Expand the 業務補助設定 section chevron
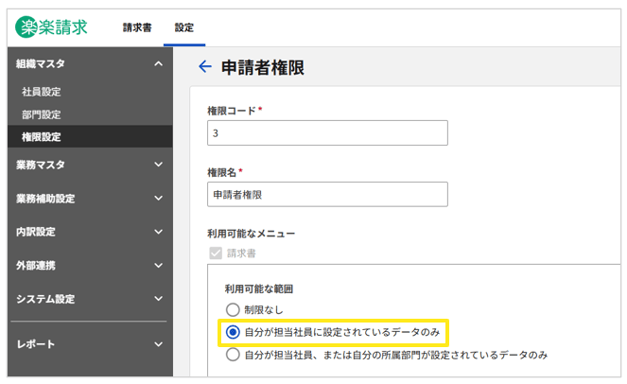Screen dimensions: 627x384 [x=158, y=198]
